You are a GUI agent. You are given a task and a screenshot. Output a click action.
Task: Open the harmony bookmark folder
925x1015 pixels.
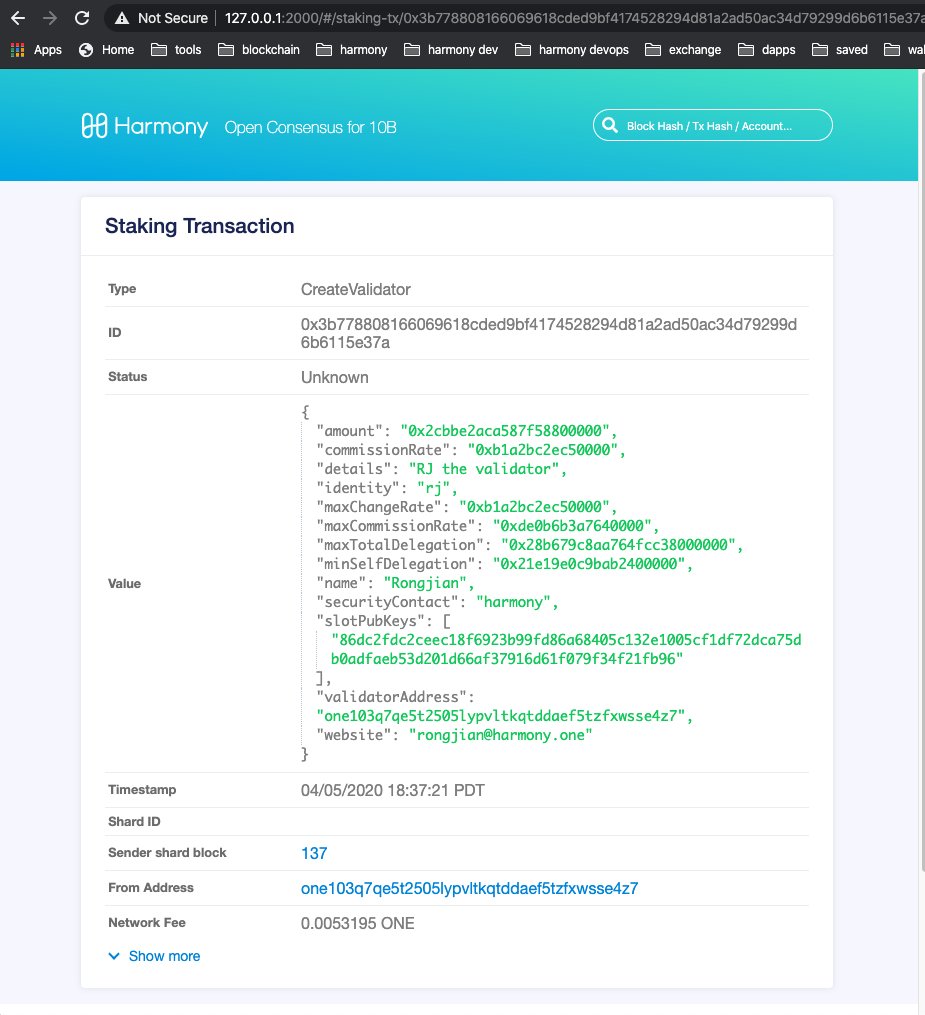coord(351,50)
